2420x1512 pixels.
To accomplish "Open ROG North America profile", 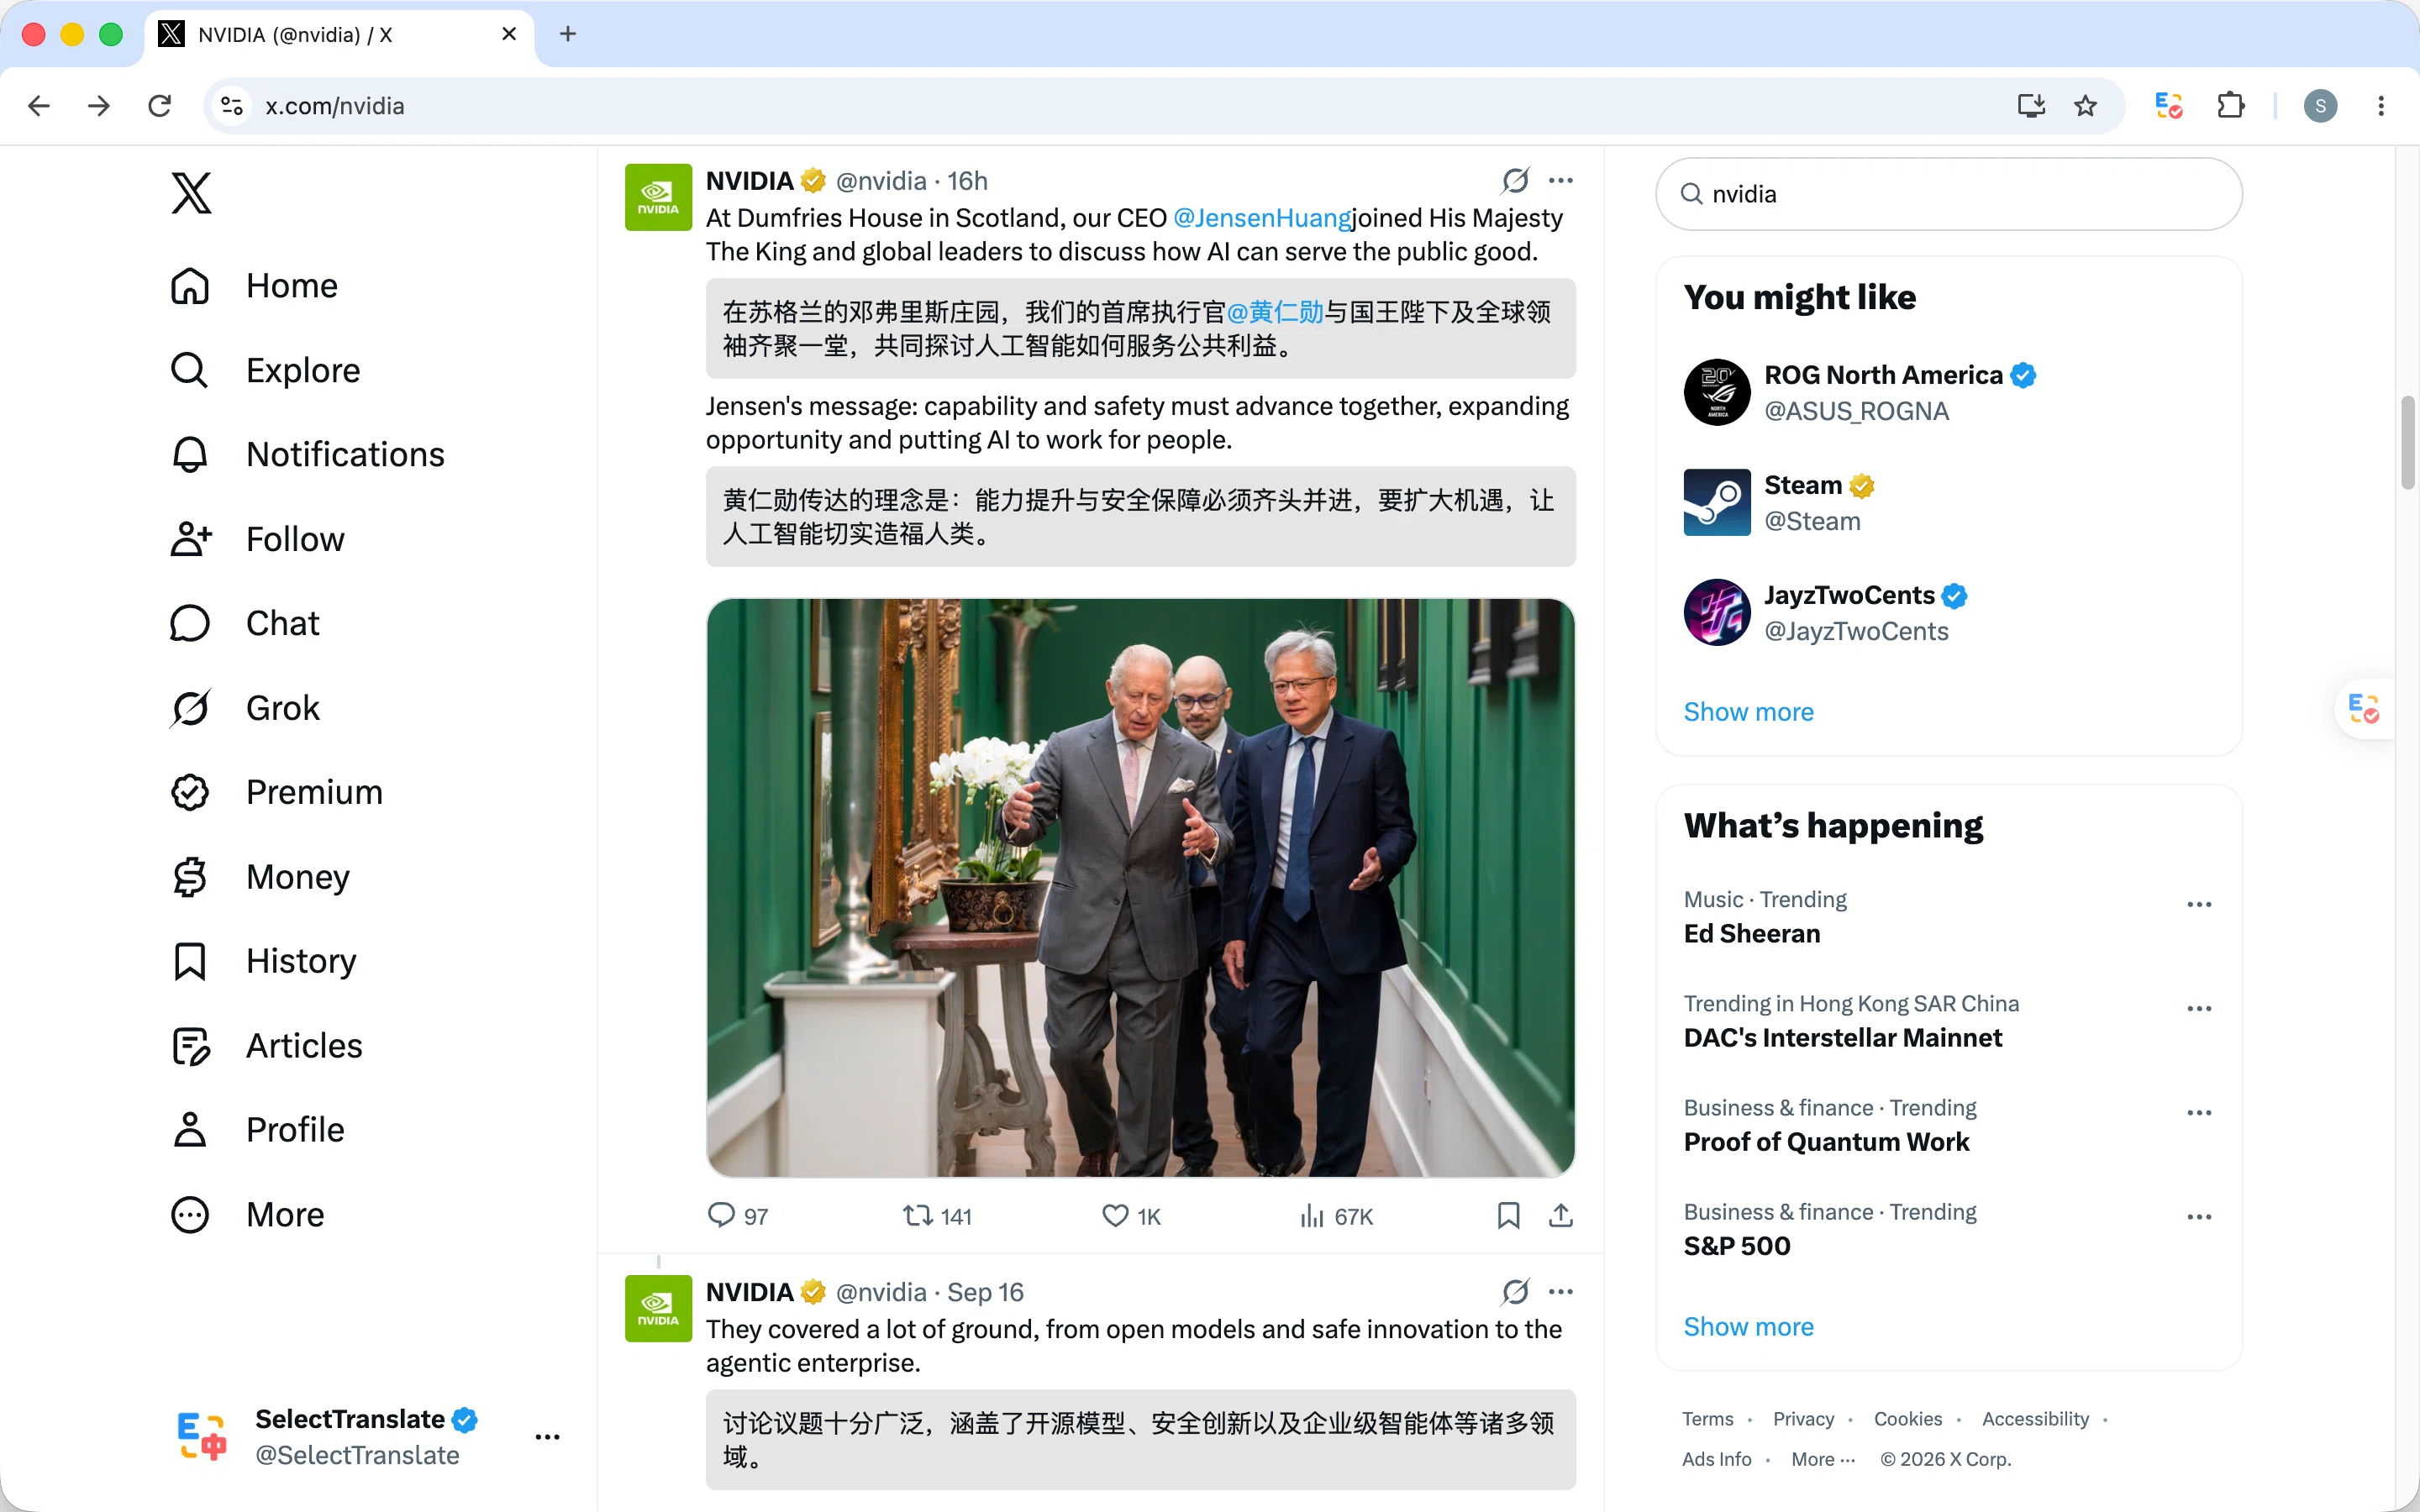I will coord(1948,392).
